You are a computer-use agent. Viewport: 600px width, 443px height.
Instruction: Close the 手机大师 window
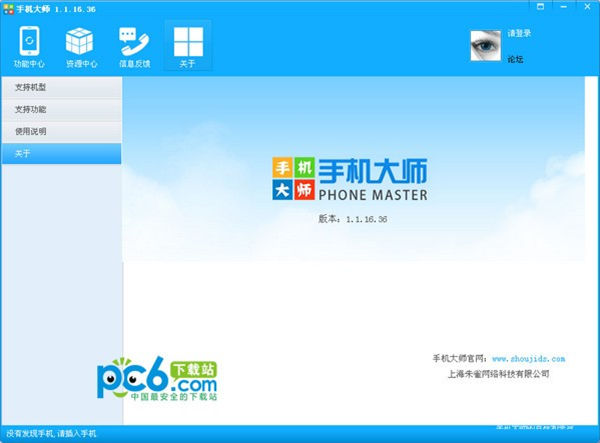click(587, 7)
